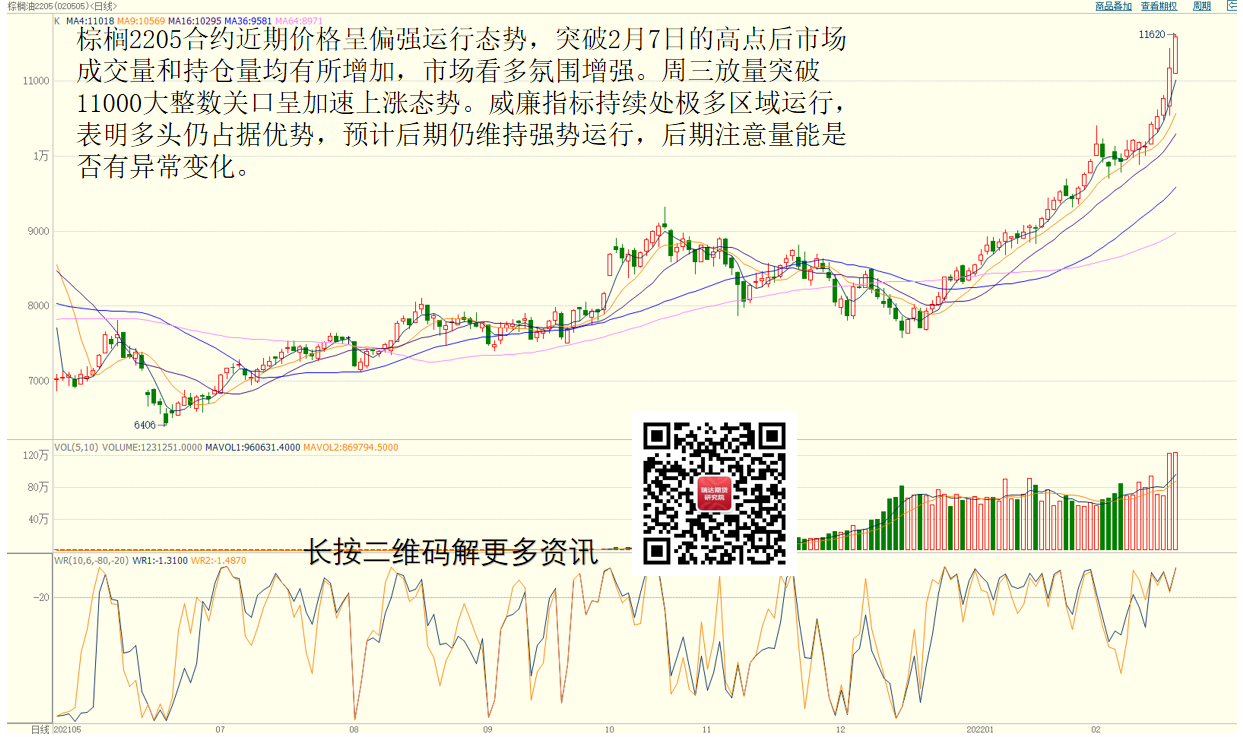Open the 查看期权 link

tap(1160, 6)
